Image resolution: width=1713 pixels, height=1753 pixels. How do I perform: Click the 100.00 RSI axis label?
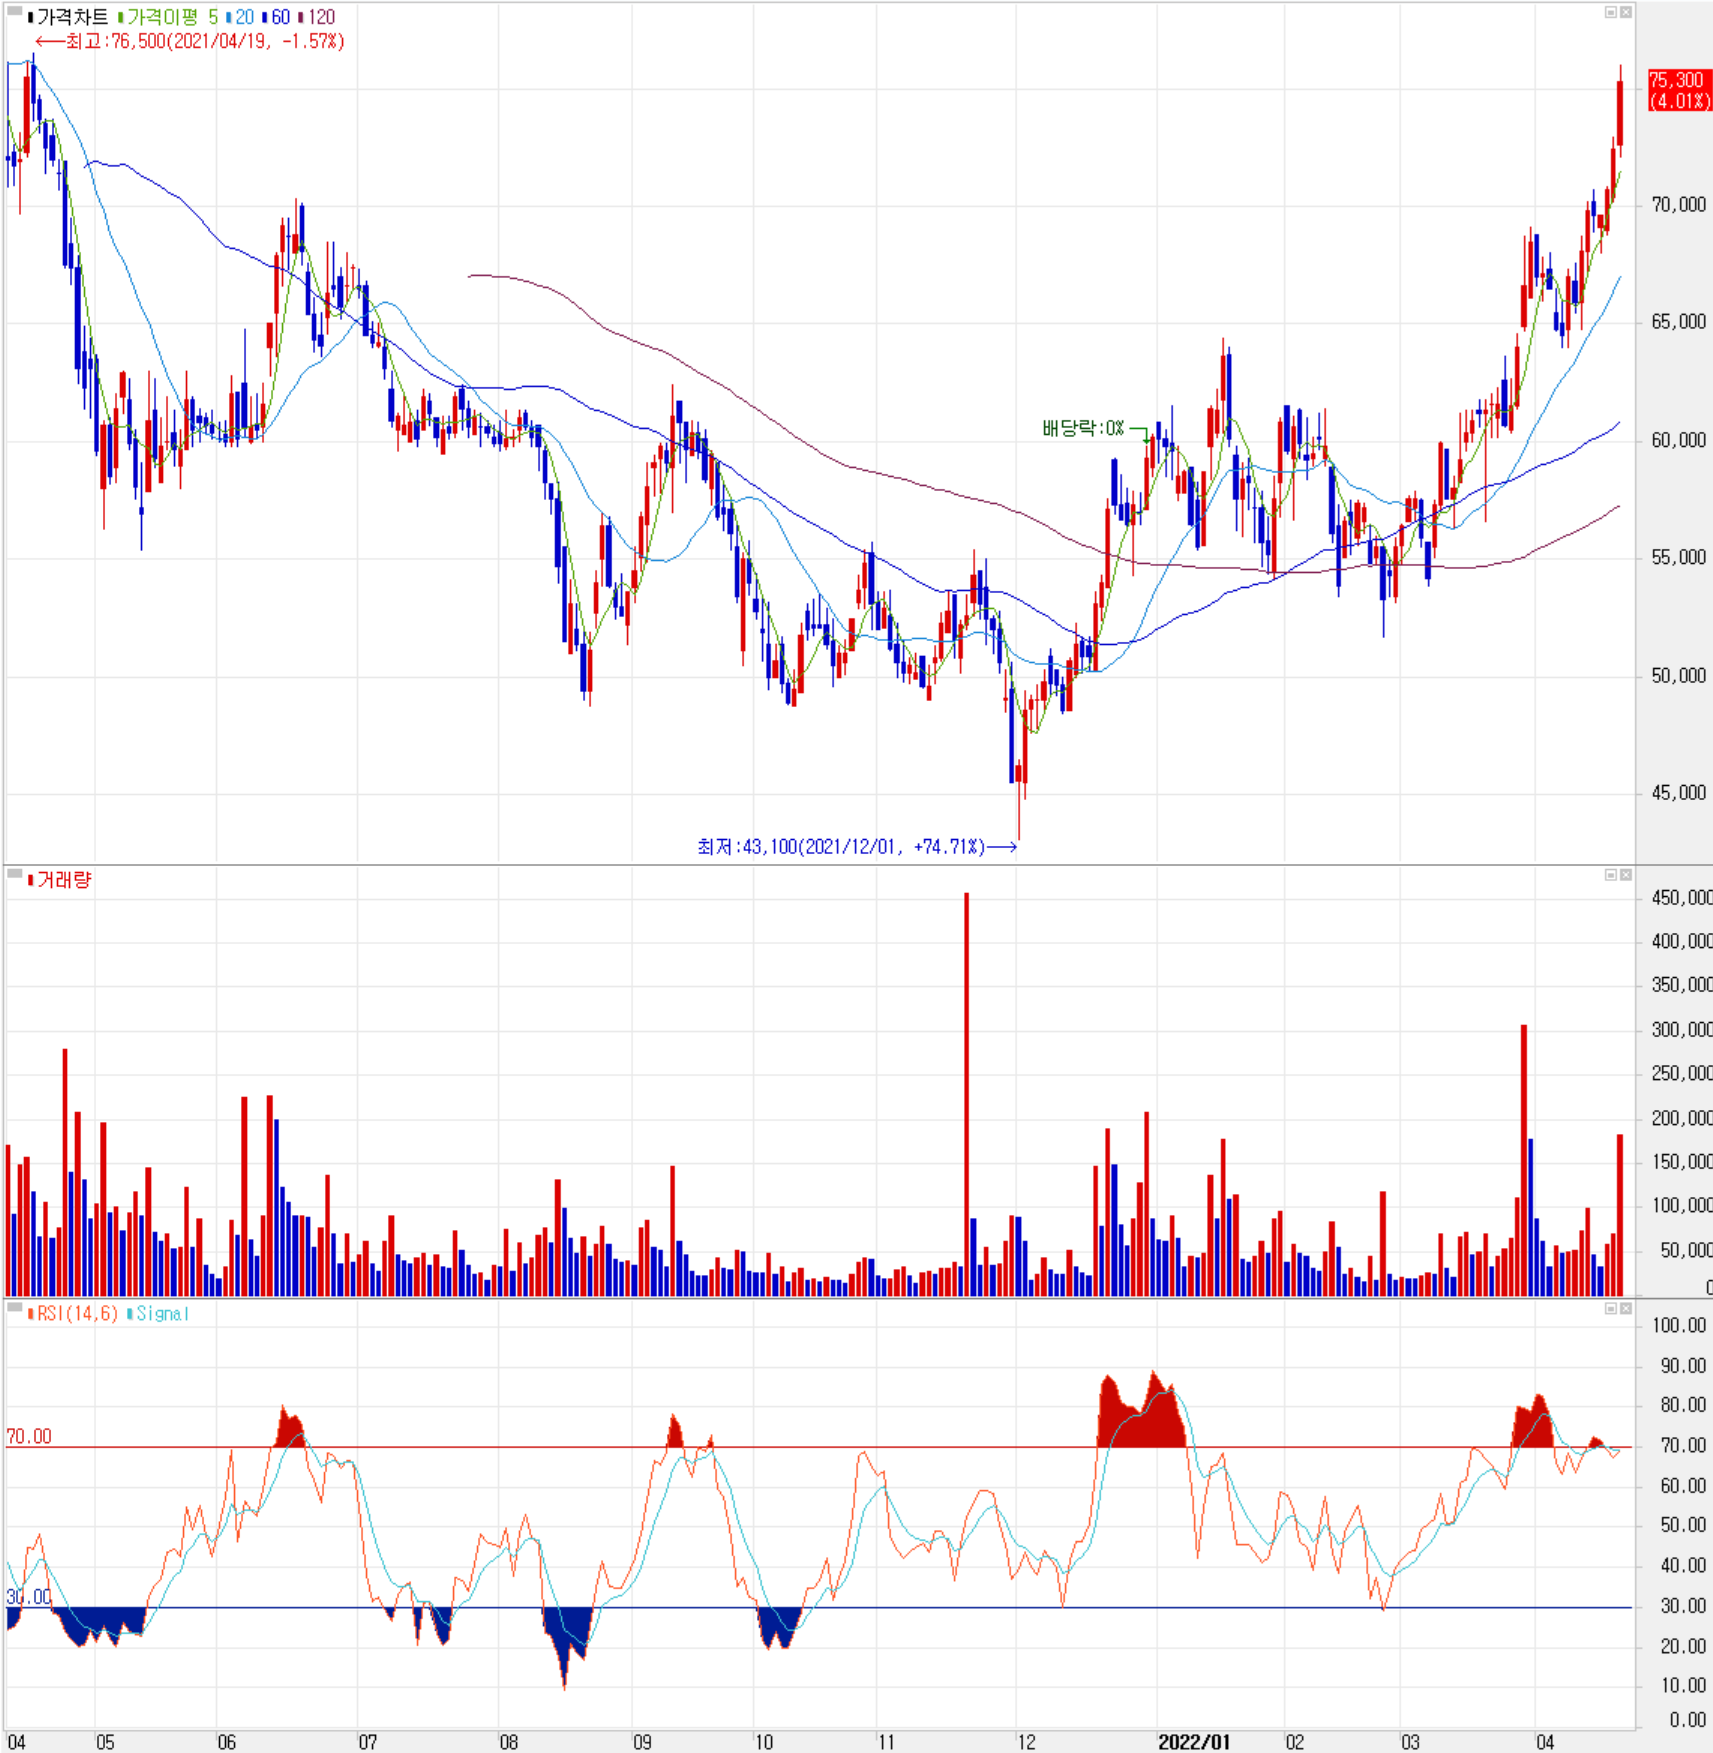click(x=1679, y=1326)
